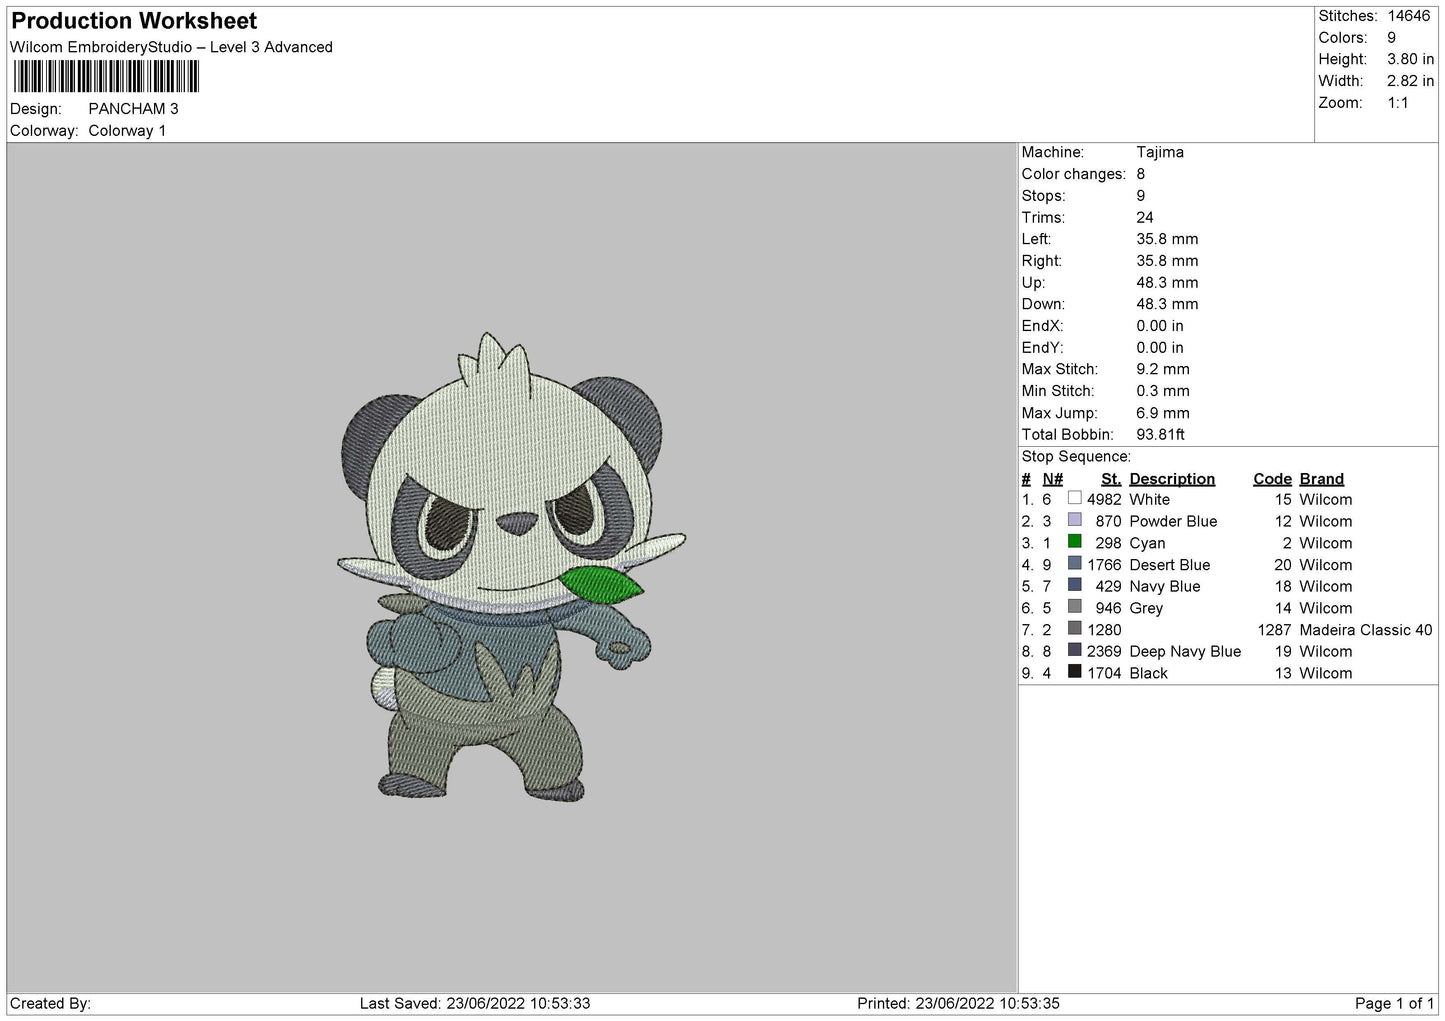
Task: Click the 'Description' column header
Action: coord(1172,479)
